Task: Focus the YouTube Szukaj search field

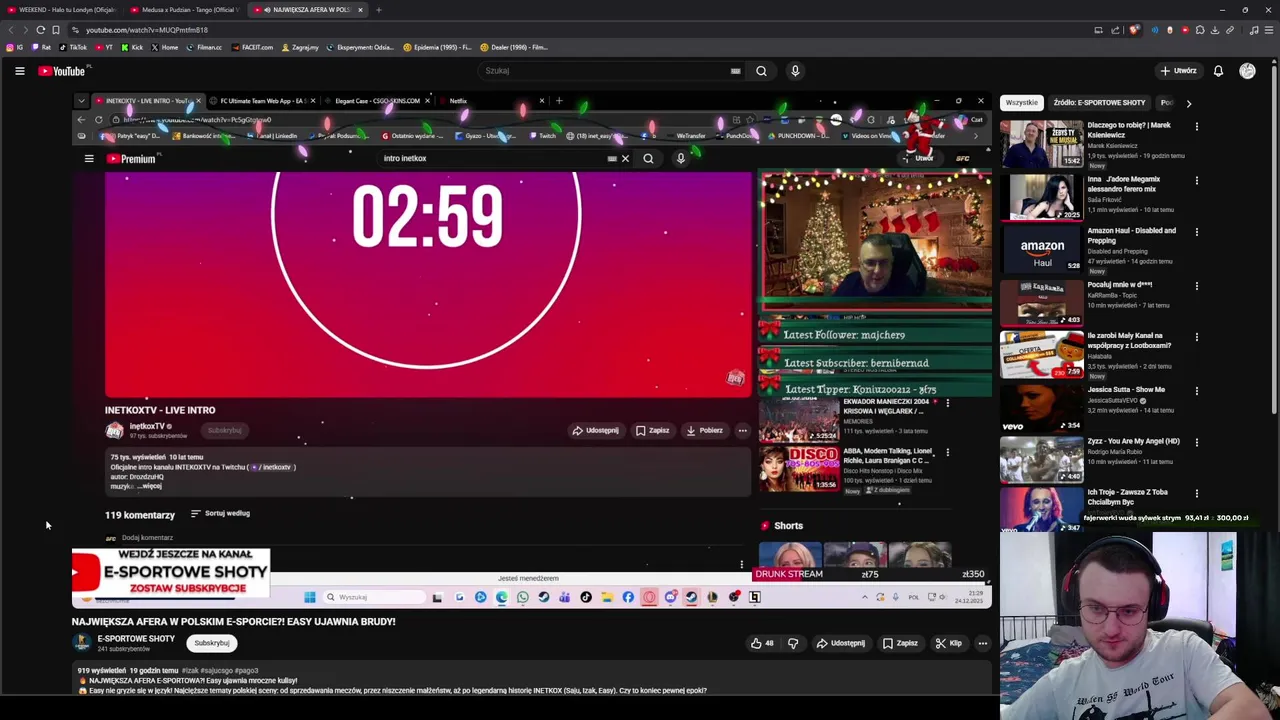Action: point(605,71)
